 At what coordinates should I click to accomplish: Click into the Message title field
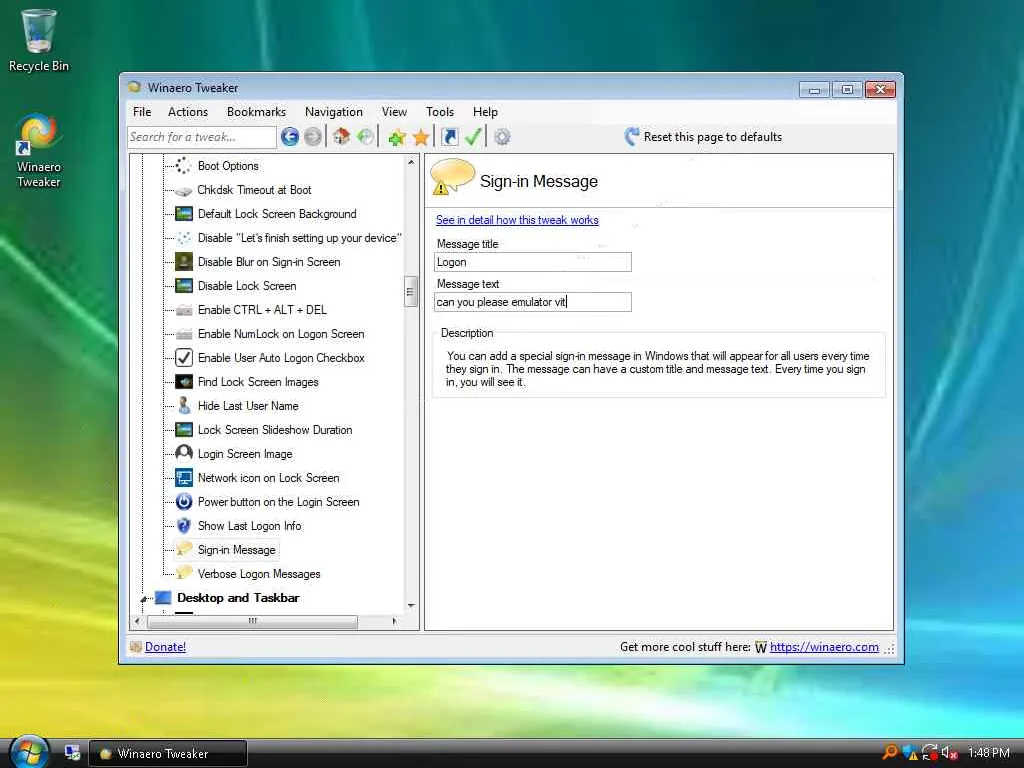click(x=533, y=262)
